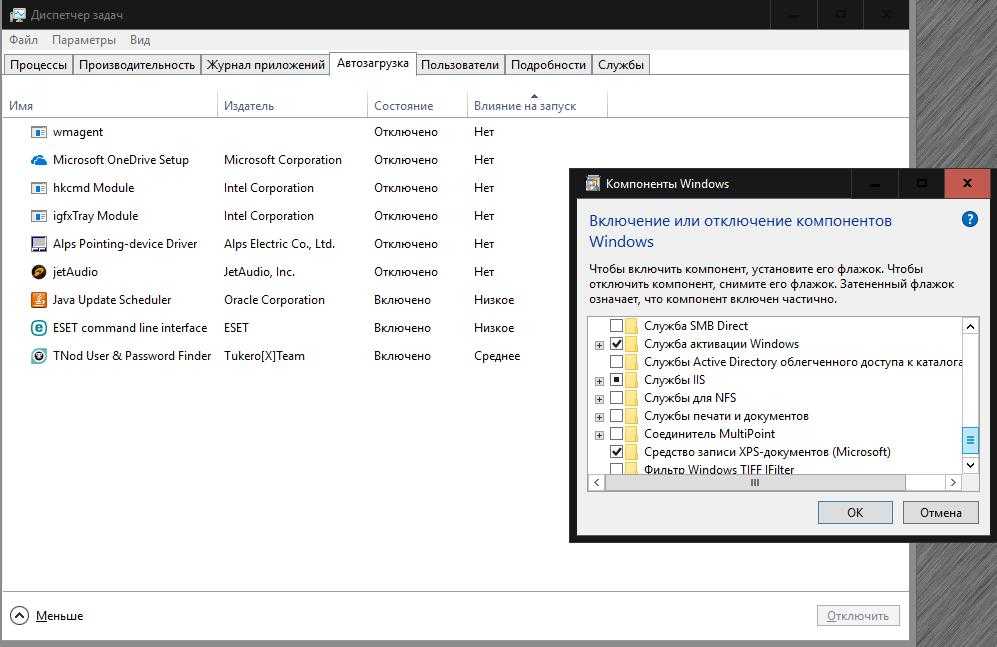
Task: Select the Microsoft OneDrive Setup cloud icon
Action: pos(39,160)
